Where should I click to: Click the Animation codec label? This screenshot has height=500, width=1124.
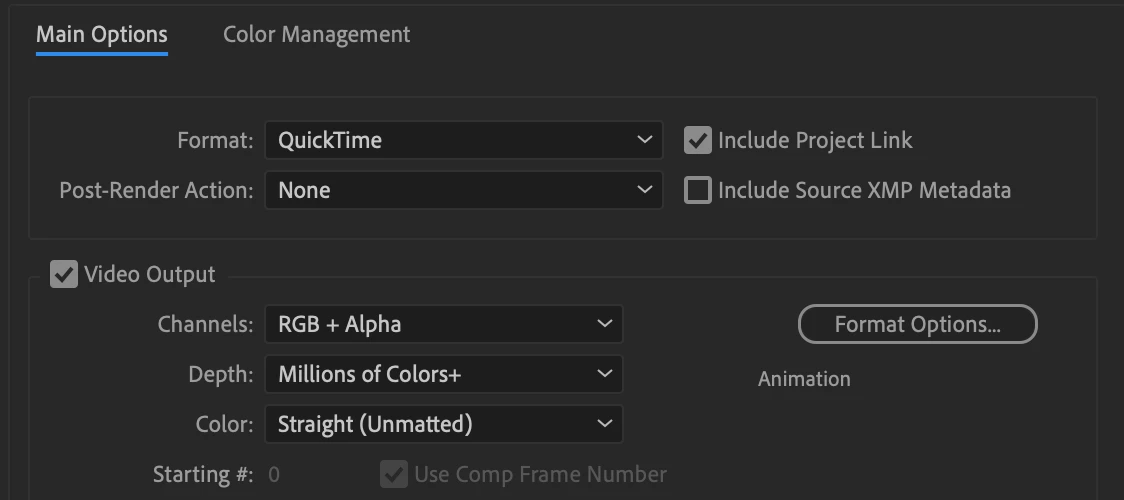pos(804,379)
